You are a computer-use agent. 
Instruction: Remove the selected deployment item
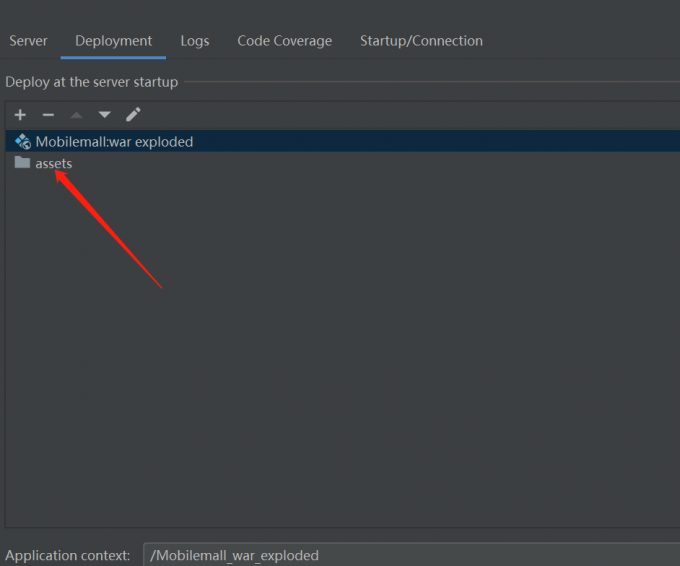coord(48,115)
